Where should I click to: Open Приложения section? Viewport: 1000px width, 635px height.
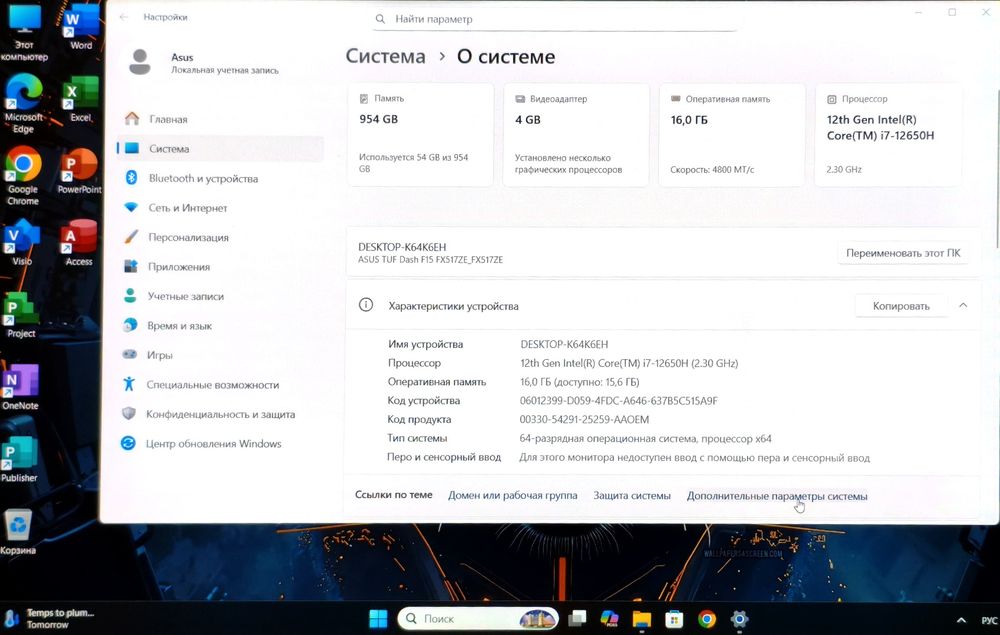pos(220,266)
